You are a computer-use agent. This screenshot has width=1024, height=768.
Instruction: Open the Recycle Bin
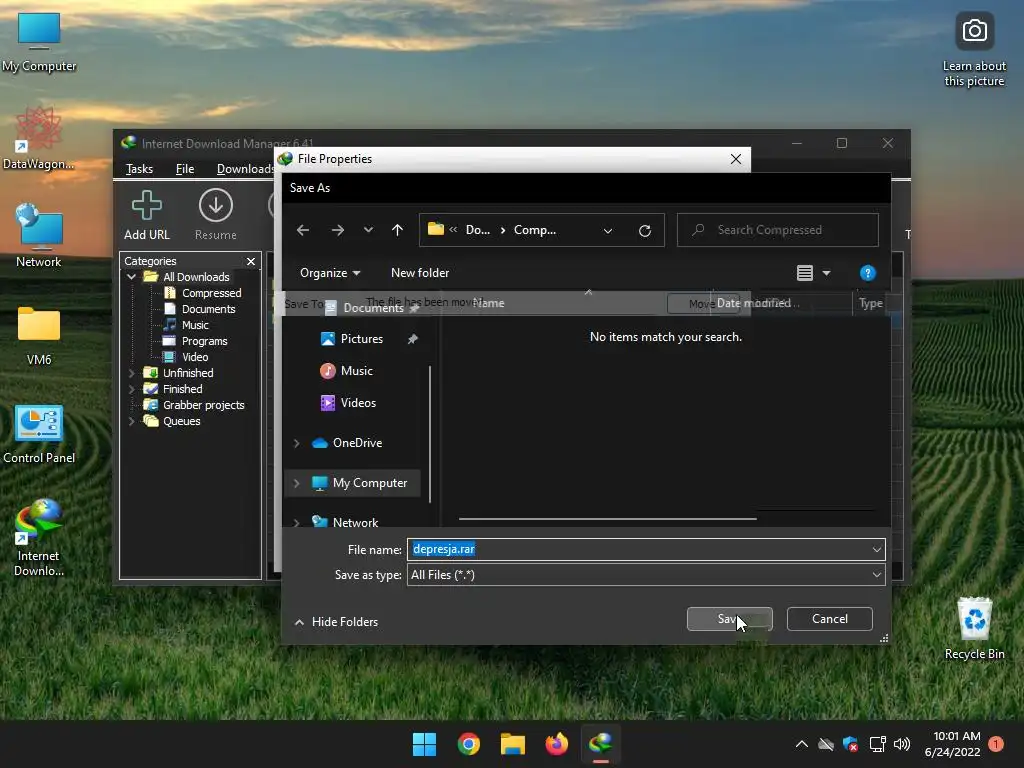(974, 628)
